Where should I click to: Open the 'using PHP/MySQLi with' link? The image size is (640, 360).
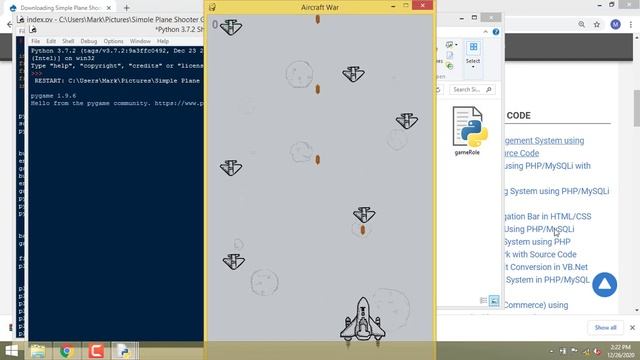[x=548, y=166]
